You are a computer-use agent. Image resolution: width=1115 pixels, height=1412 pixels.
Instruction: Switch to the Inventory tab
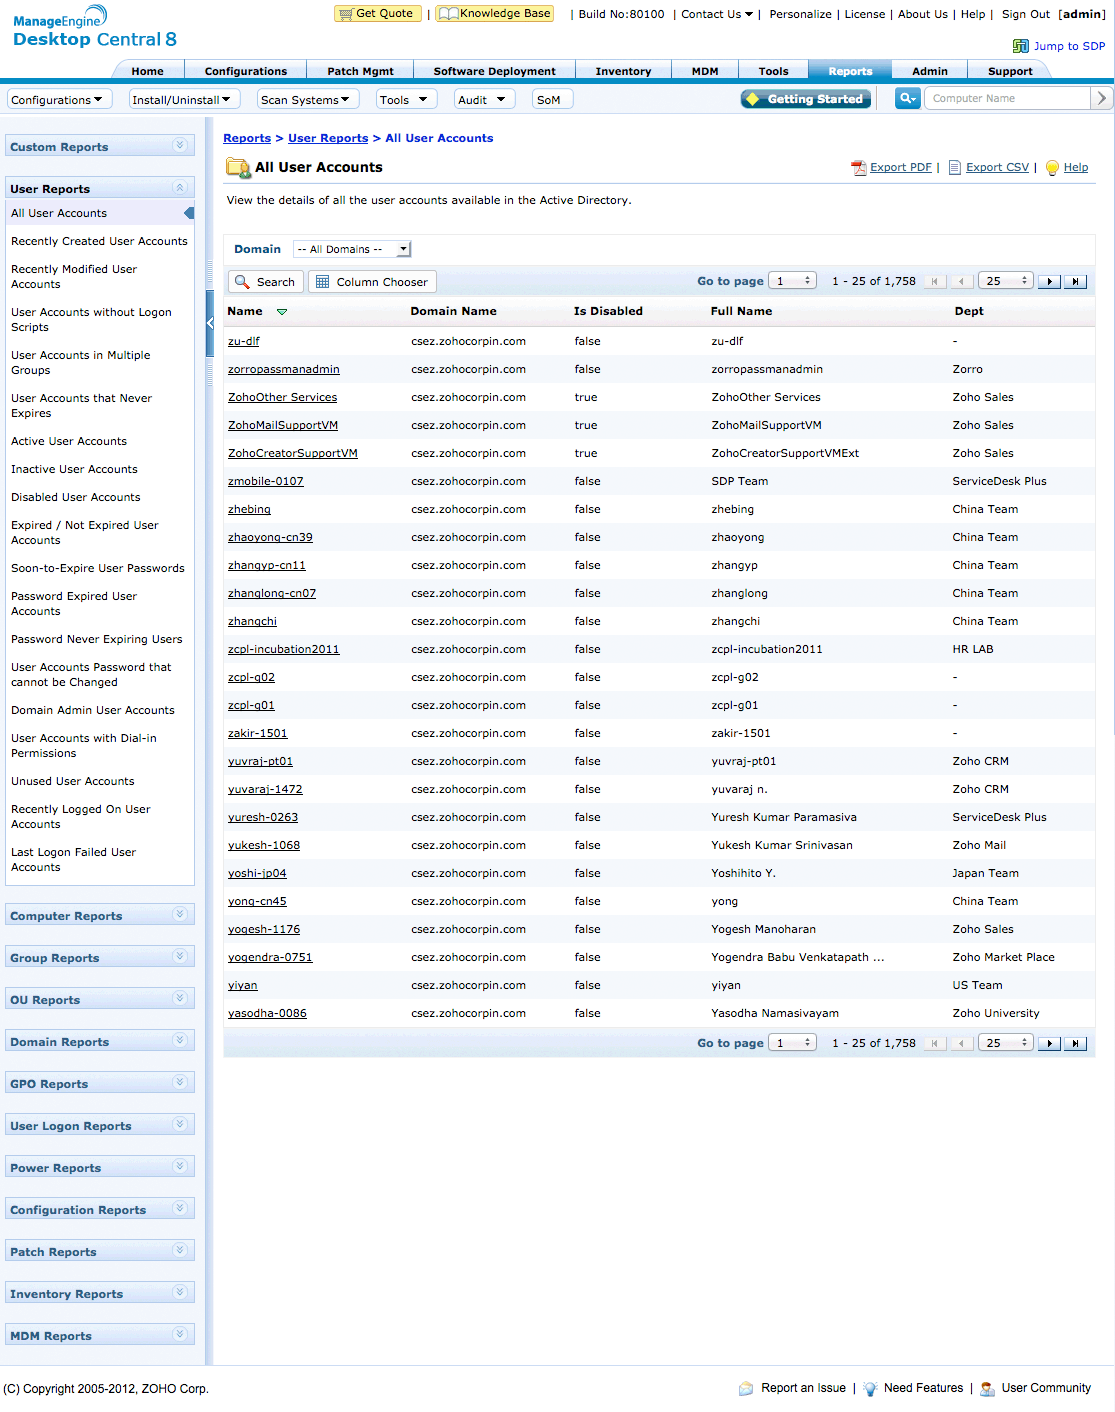pos(623,71)
